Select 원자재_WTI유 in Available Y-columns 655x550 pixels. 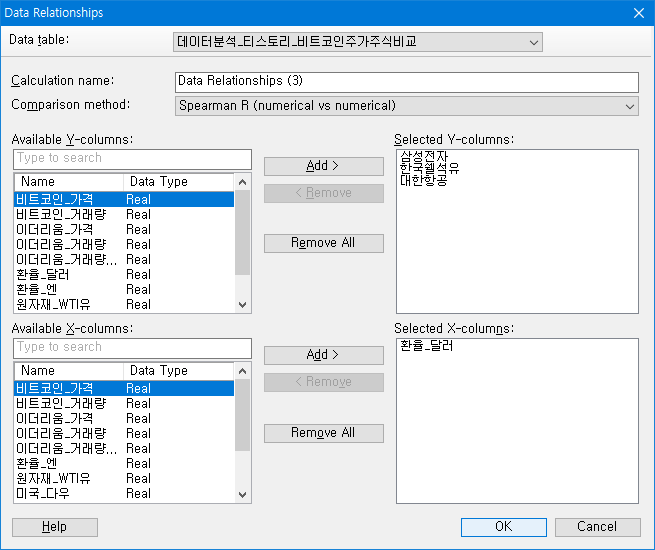coord(124,305)
